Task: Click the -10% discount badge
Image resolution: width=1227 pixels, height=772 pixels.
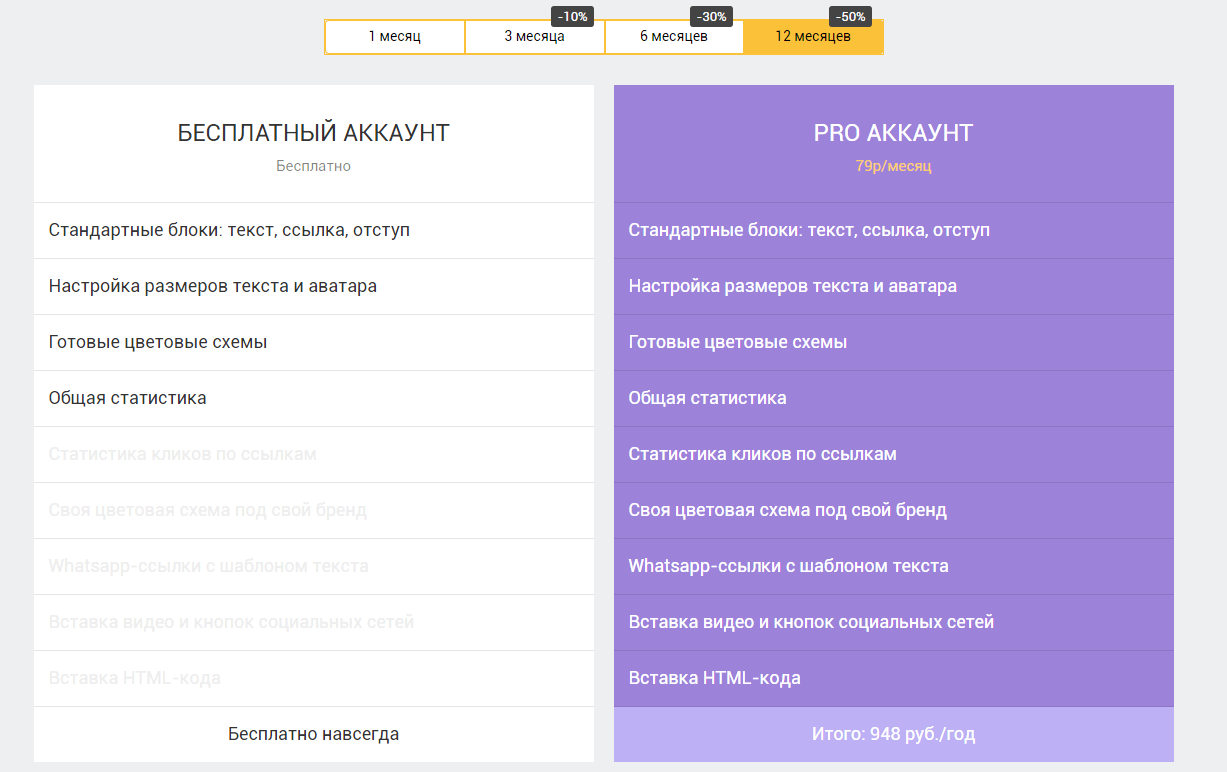Action: 572,16
